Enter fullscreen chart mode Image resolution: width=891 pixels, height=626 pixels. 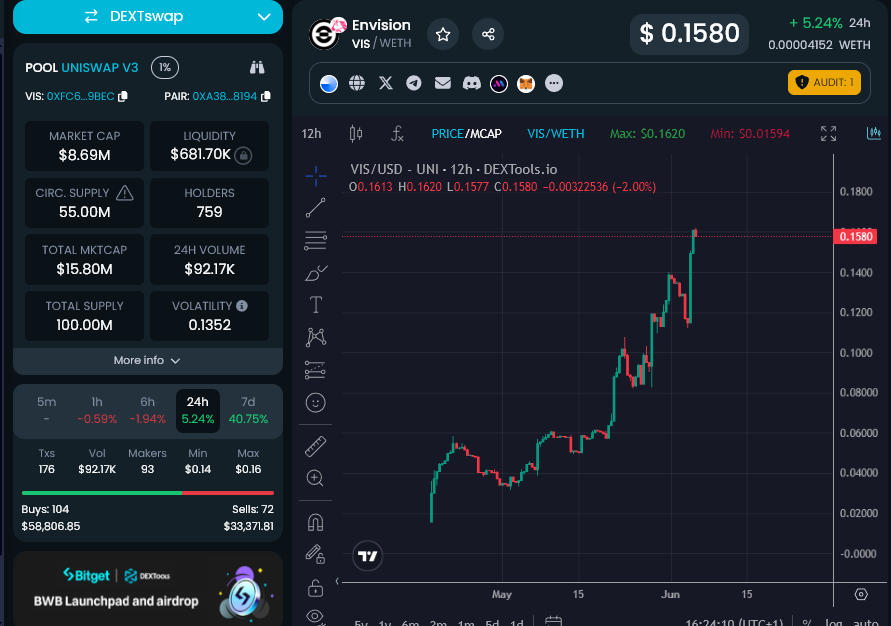pyautogui.click(x=828, y=133)
